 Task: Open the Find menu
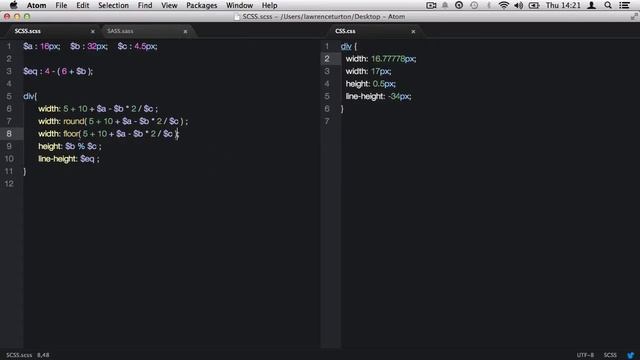(x=145, y=5)
